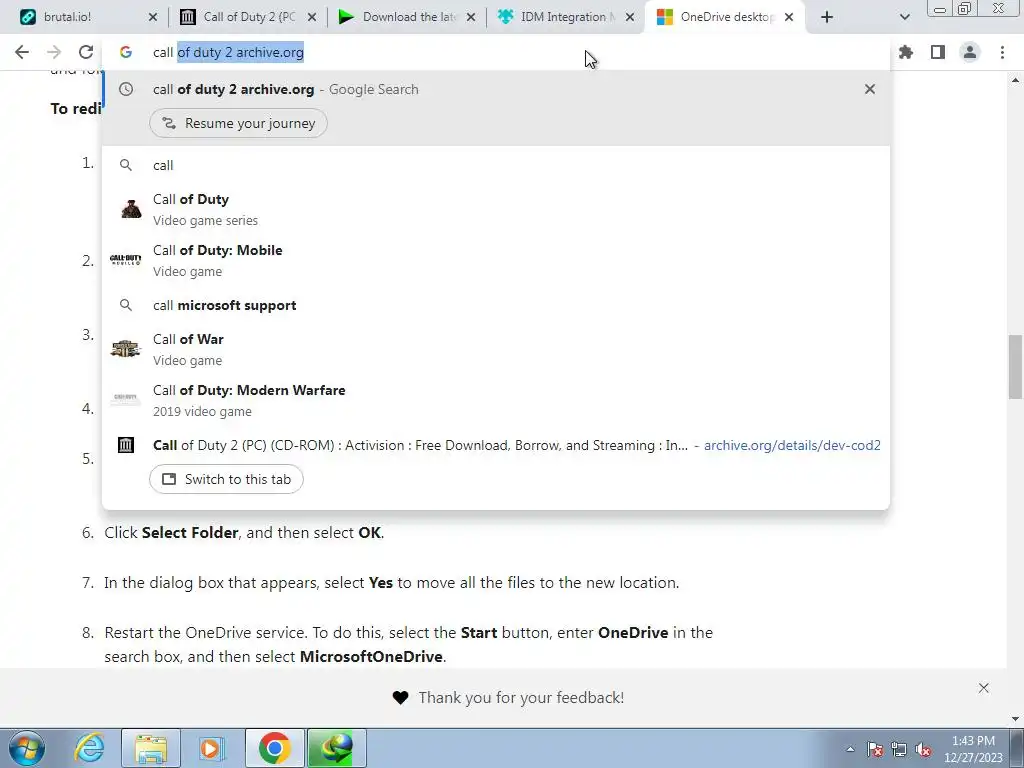Open the Download the latest tab
This screenshot has width=1024, height=768.
click(x=408, y=17)
